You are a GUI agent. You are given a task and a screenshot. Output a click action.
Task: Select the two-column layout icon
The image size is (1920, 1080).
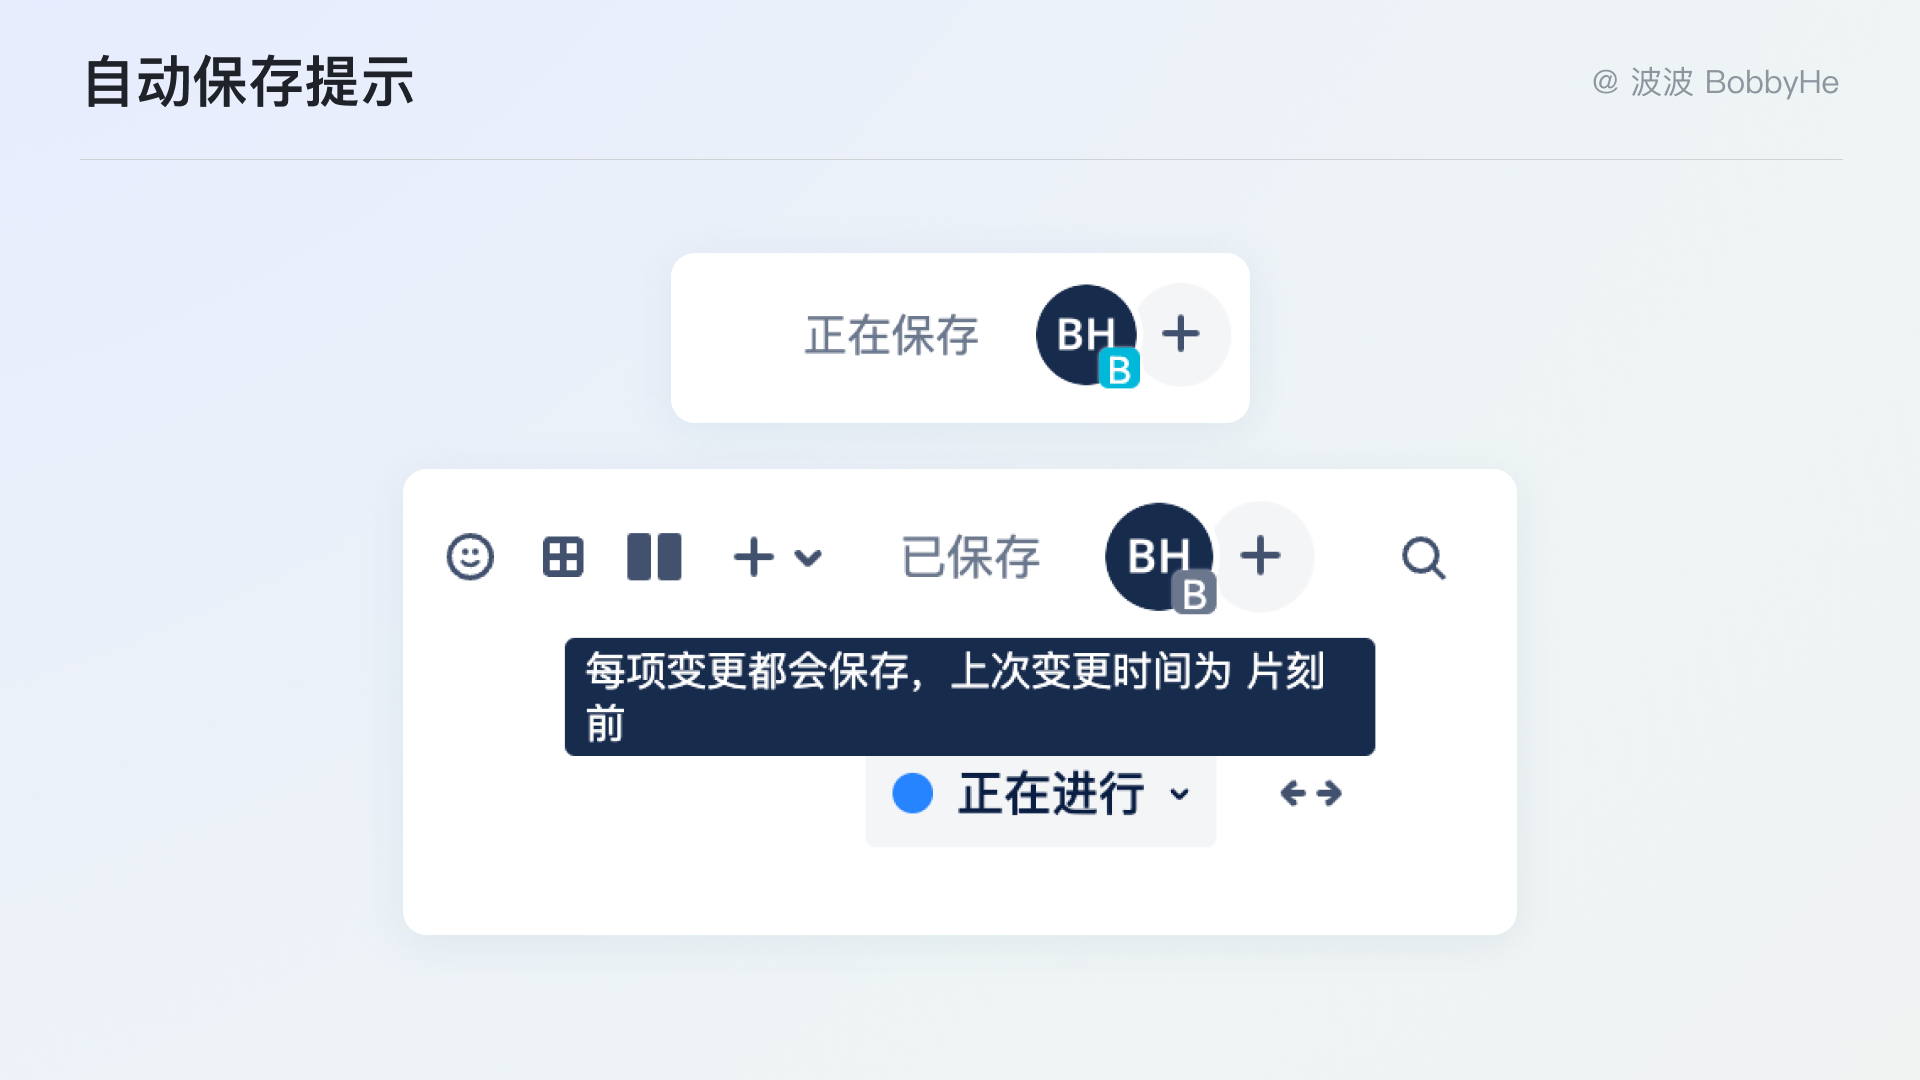(654, 557)
